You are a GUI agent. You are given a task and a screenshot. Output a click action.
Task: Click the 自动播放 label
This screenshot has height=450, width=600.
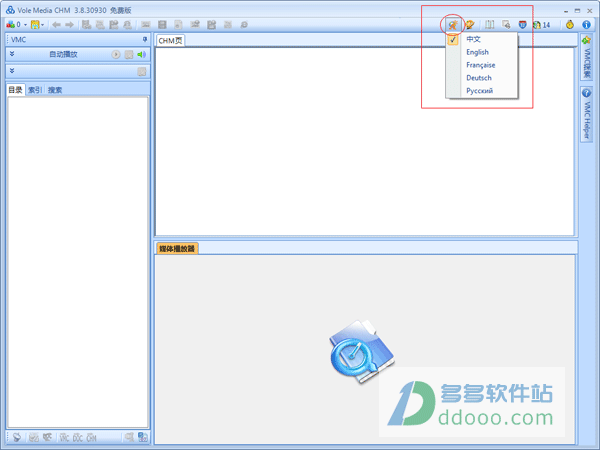point(64,54)
